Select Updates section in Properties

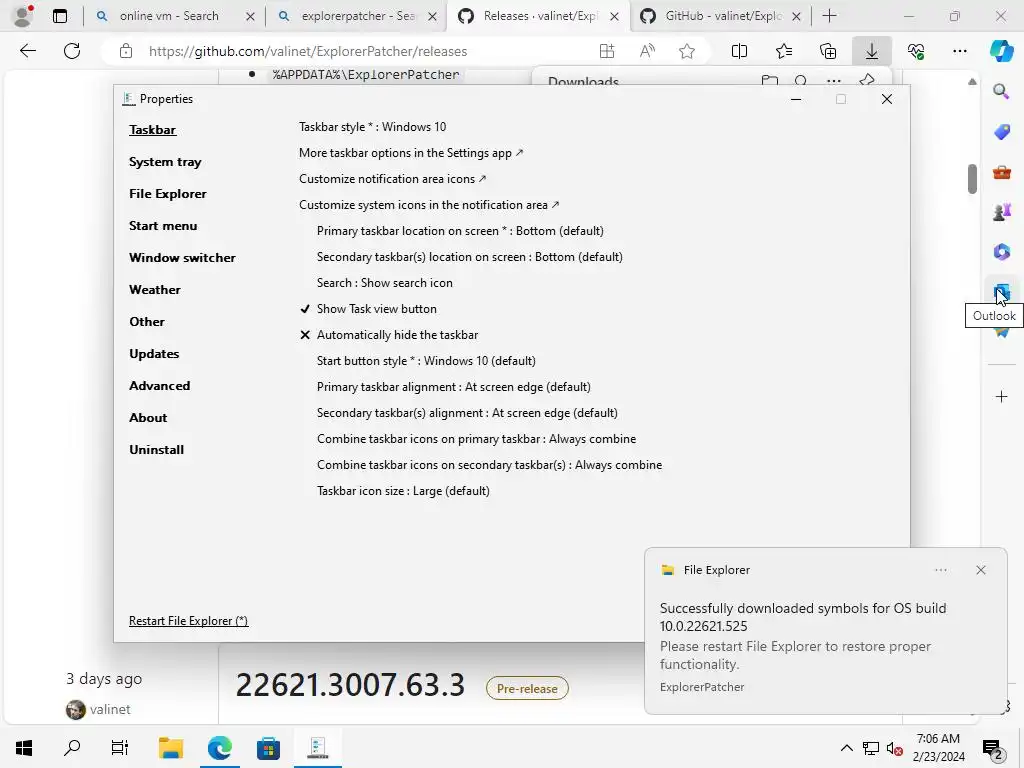(154, 354)
